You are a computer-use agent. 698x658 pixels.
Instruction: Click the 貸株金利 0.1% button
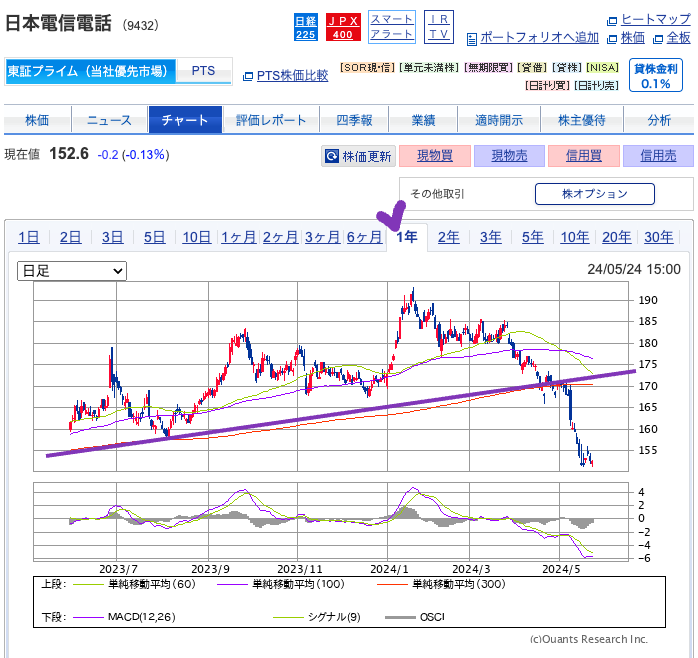[x=656, y=75]
